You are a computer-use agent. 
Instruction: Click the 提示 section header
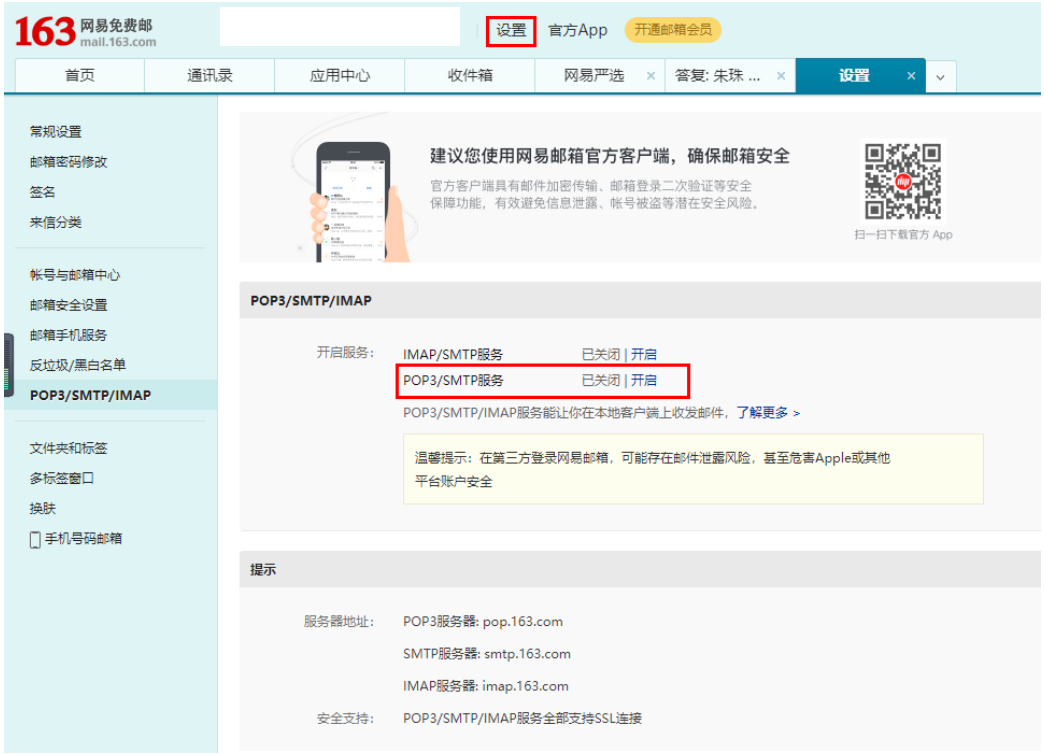(x=263, y=570)
